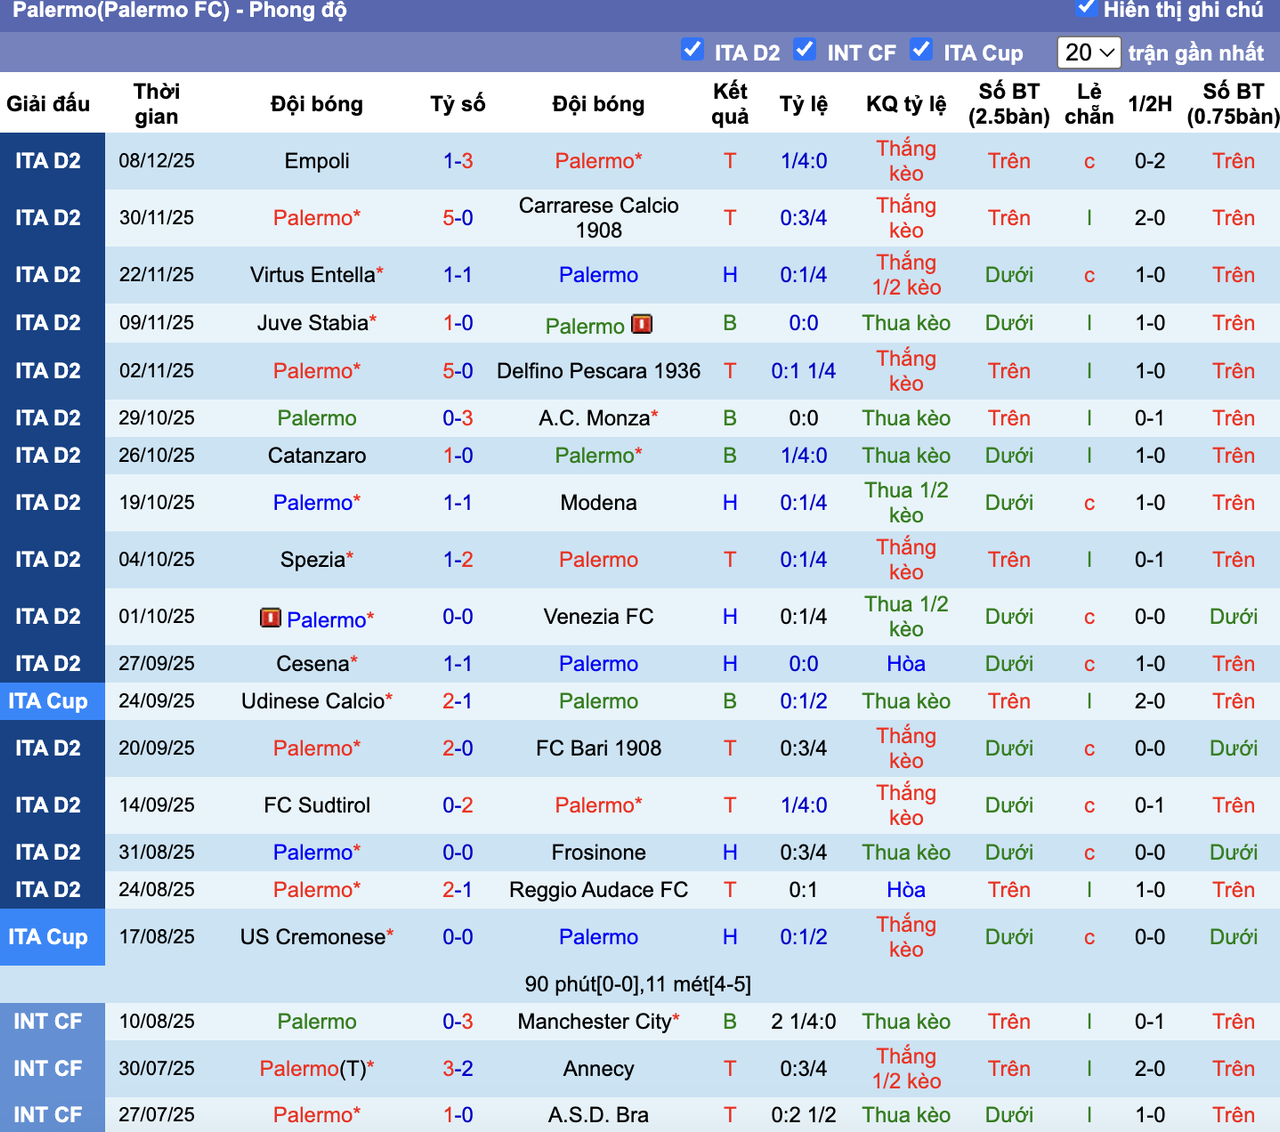This screenshot has width=1280, height=1132.
Task: Open the Carrarese Calcio 1908 team link
Action: pos(599,218)
